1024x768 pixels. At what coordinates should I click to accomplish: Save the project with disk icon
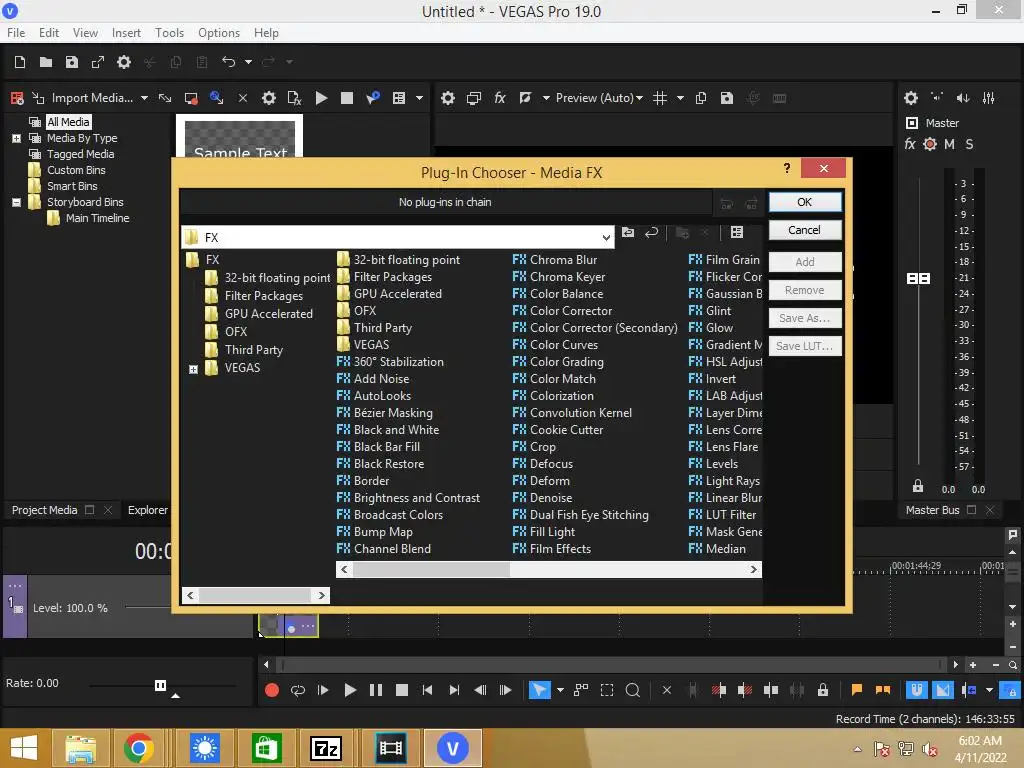(72, 62)
